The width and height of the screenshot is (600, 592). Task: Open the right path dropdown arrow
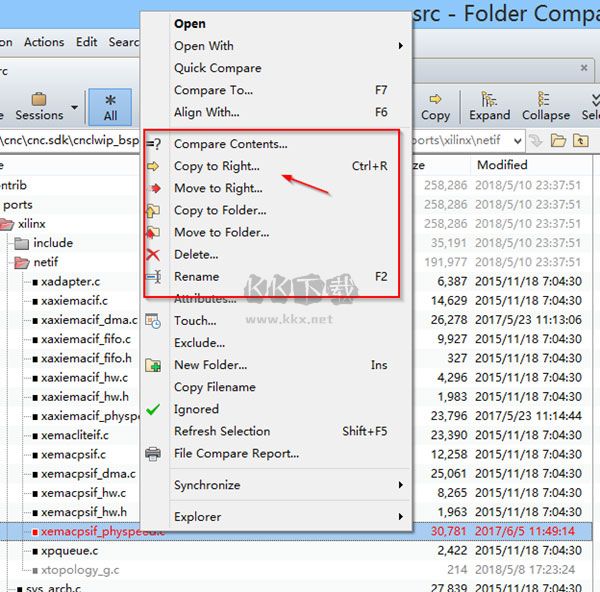[x=515, y=141]
